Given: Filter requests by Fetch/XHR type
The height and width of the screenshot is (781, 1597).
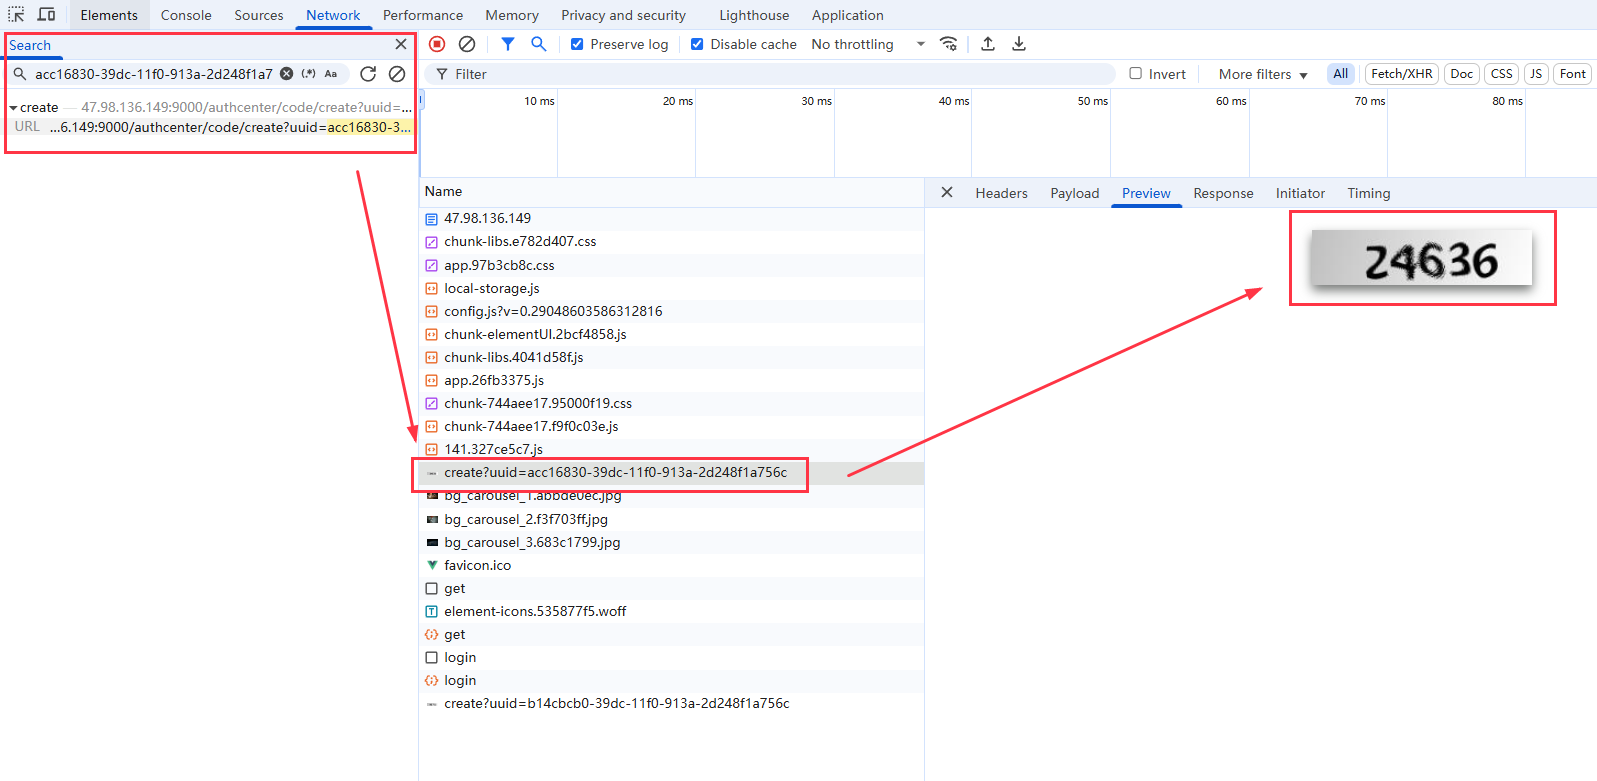Looking at the screenshot, I should coord(1401,74).
